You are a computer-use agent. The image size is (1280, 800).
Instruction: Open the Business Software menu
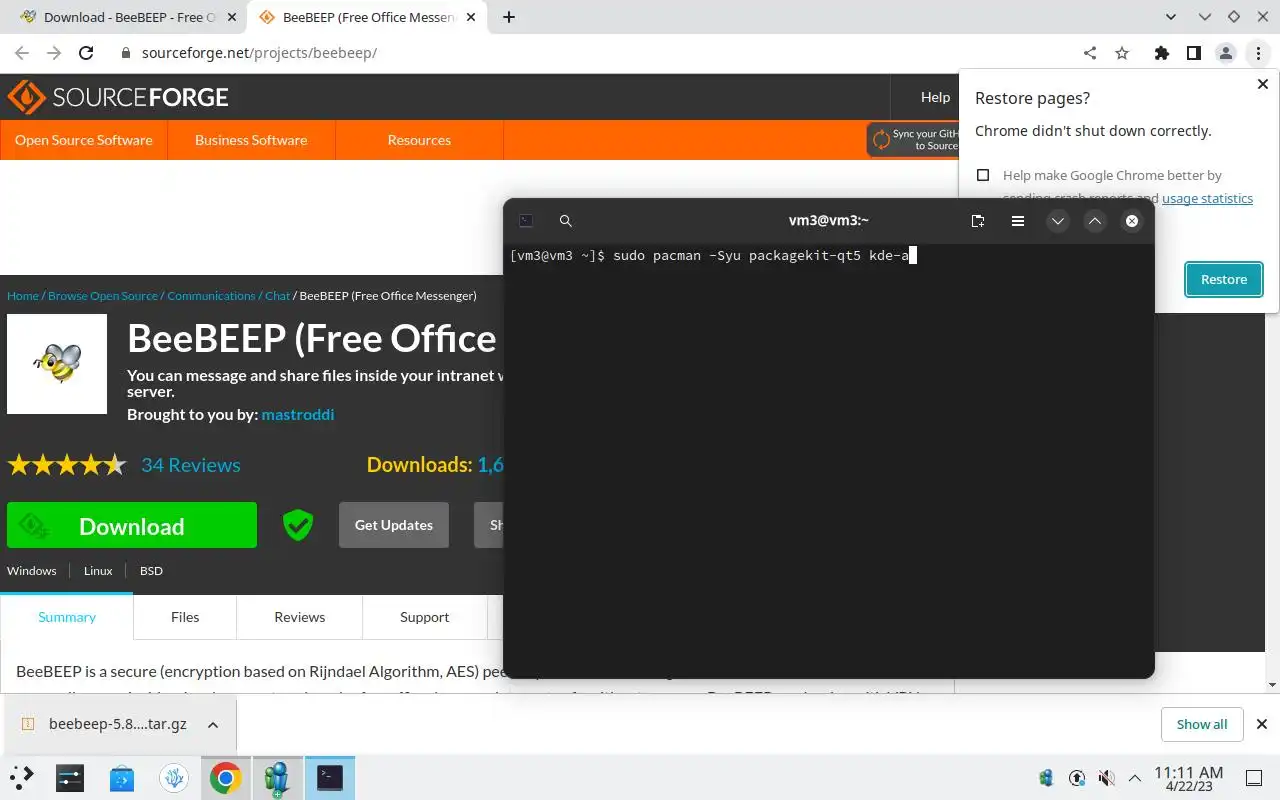(251, 140)
